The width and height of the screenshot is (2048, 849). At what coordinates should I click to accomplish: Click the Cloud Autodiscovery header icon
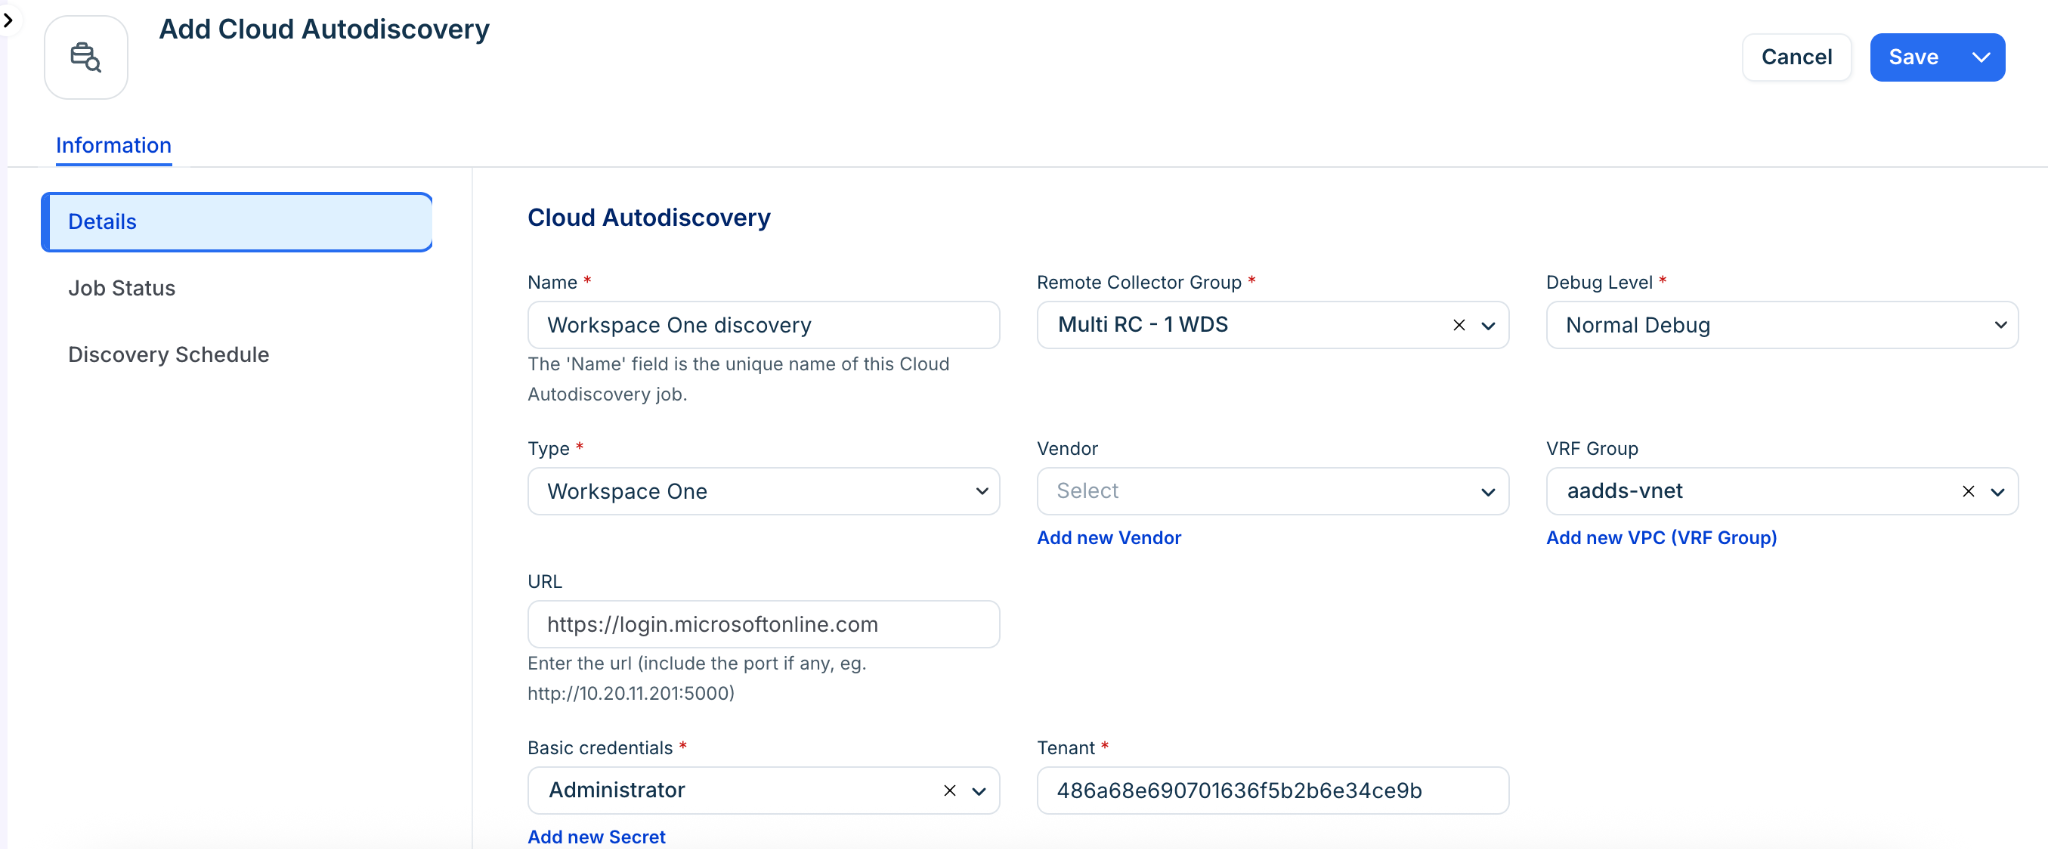tap(86, 57)
